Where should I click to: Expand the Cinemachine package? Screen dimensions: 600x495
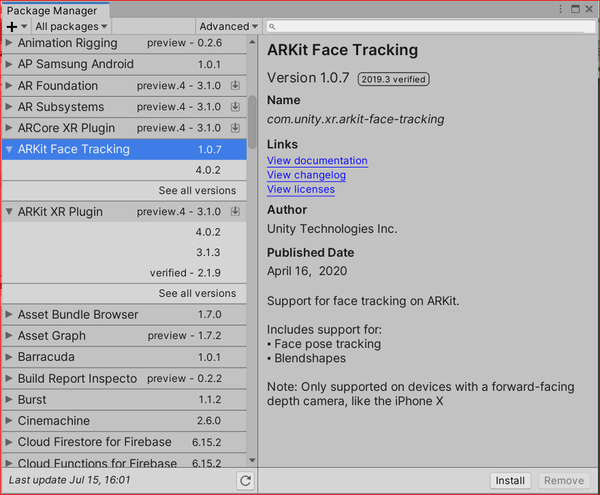pyautogui.click(x=9, y=420)
